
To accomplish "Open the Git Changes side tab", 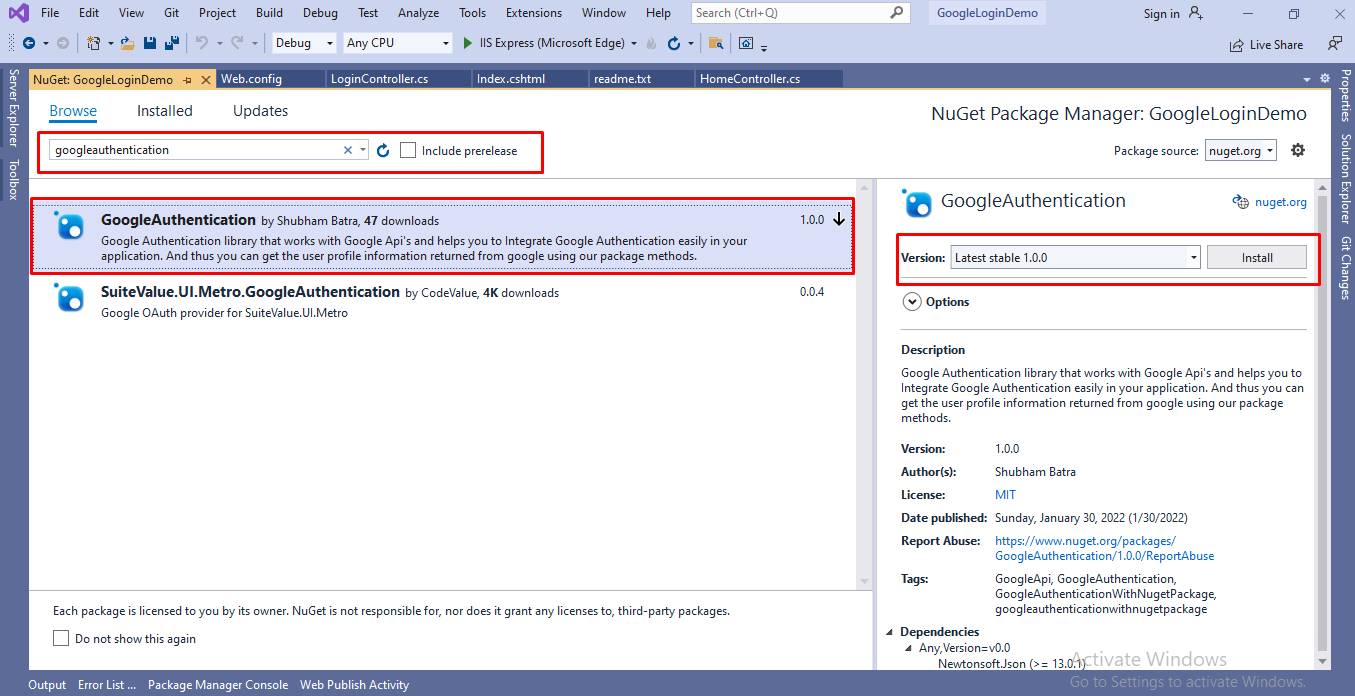I will pos(1345,268).
